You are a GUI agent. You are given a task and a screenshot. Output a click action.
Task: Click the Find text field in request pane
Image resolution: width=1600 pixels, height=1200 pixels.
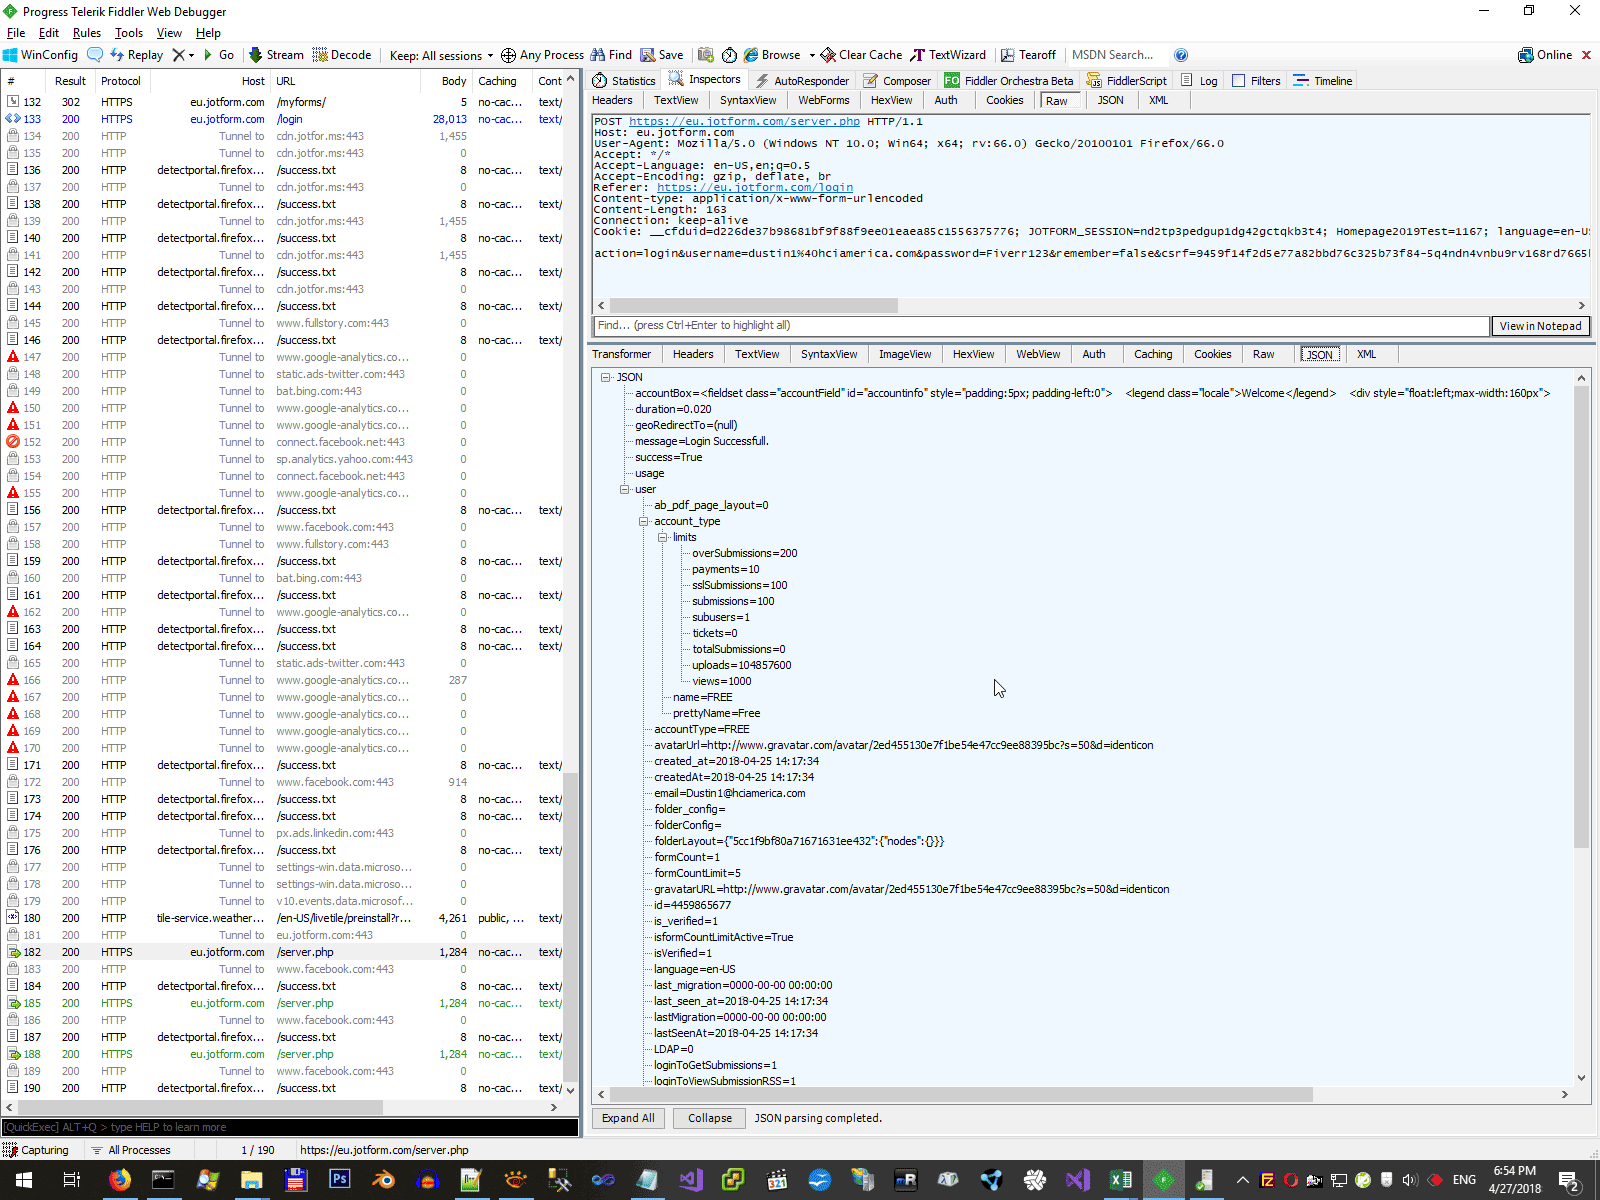coord(1040,326)
